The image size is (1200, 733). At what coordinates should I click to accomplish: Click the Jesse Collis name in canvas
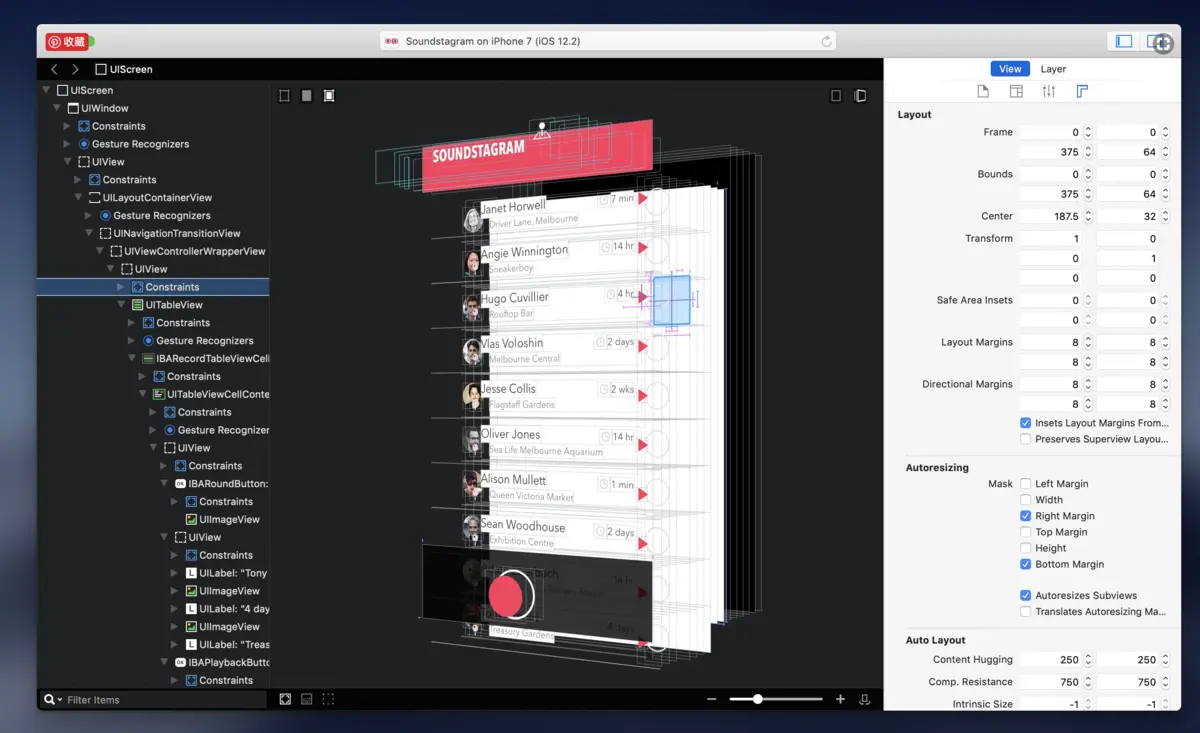pyautogui.click(x=508, y=388)
